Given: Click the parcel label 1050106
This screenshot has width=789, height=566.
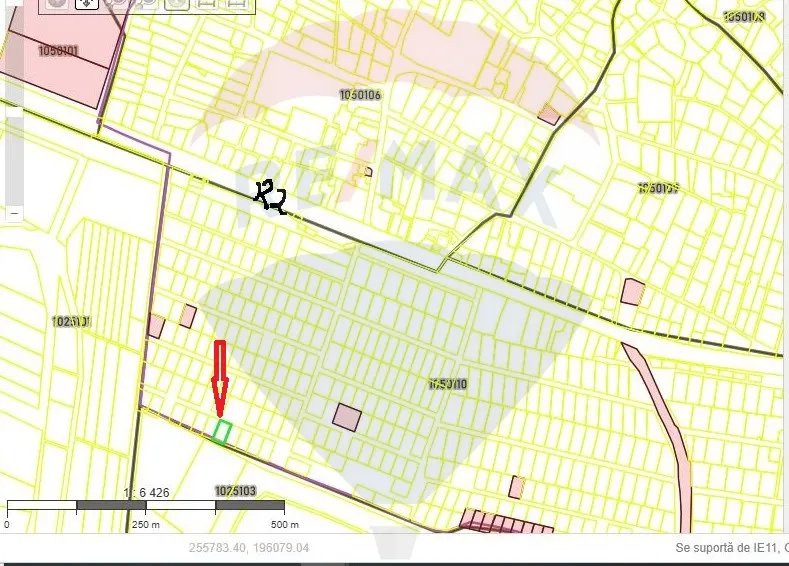Looking at the screenshot, I should (360, 95).
